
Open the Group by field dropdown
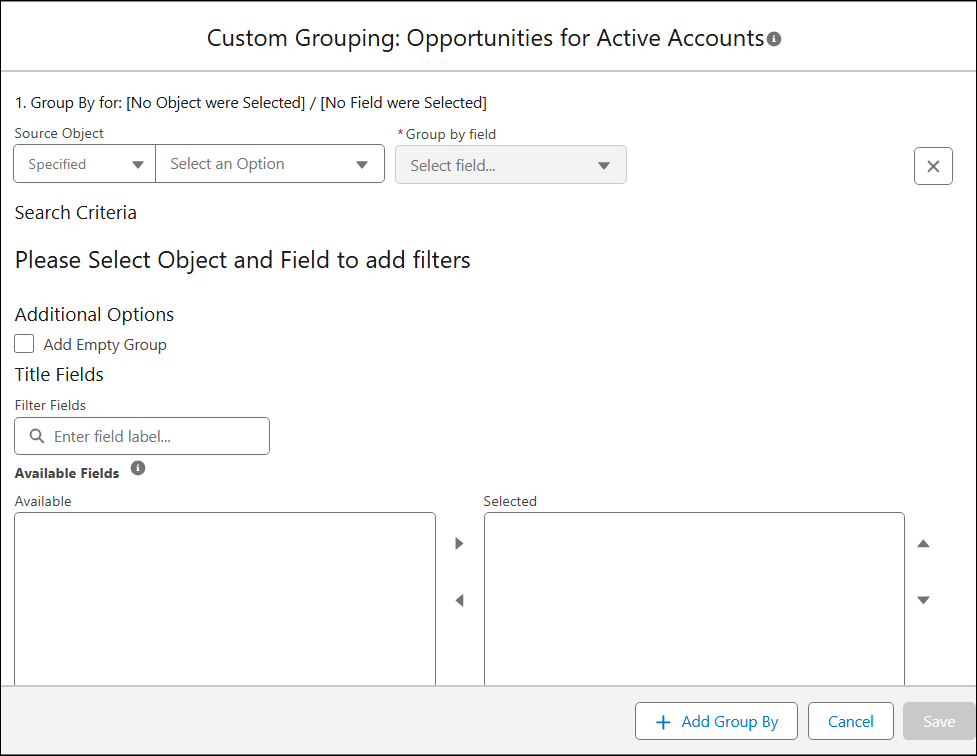(x=511, y=164)
